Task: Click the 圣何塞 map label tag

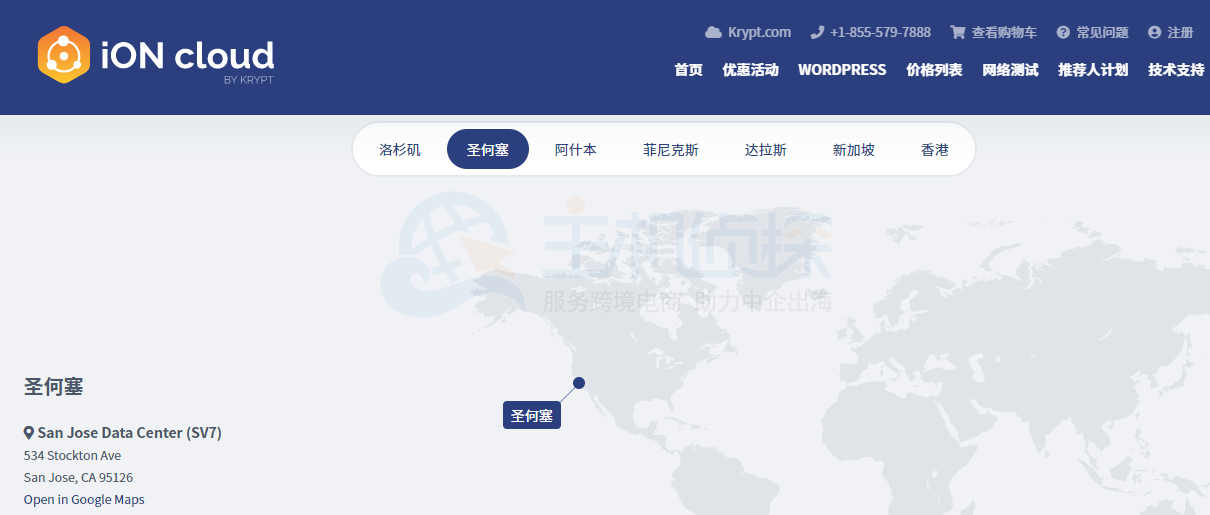Action: 532,415
